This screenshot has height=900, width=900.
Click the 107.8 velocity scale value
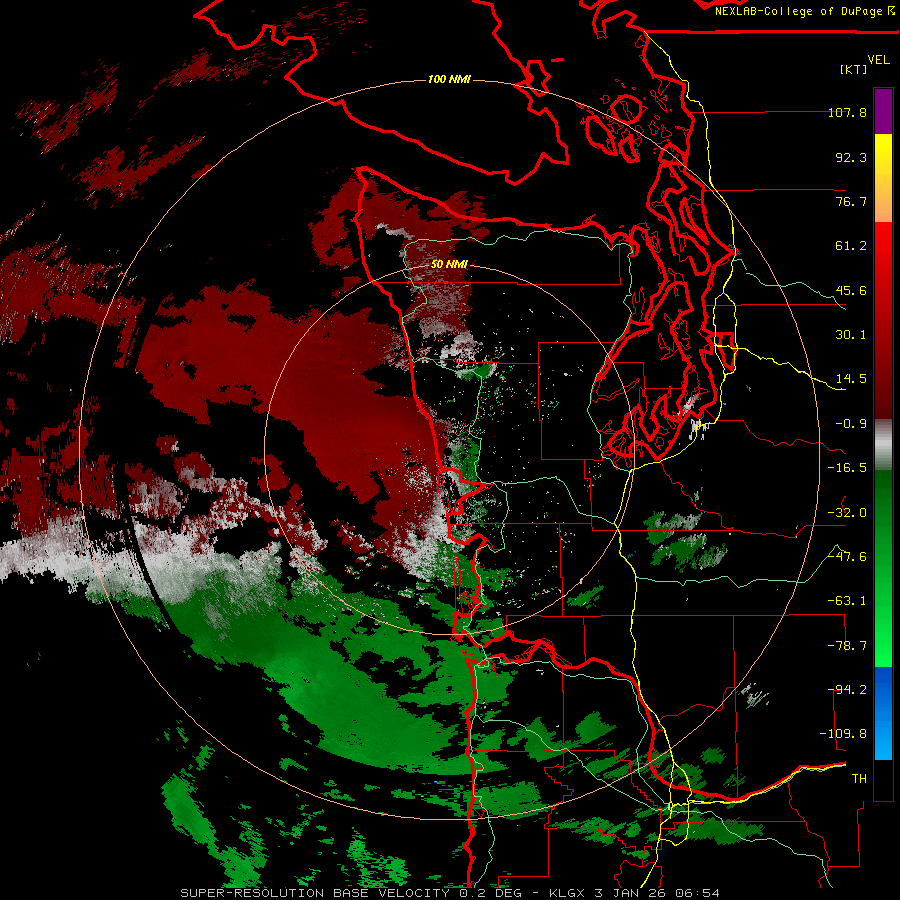coord(847,112)
